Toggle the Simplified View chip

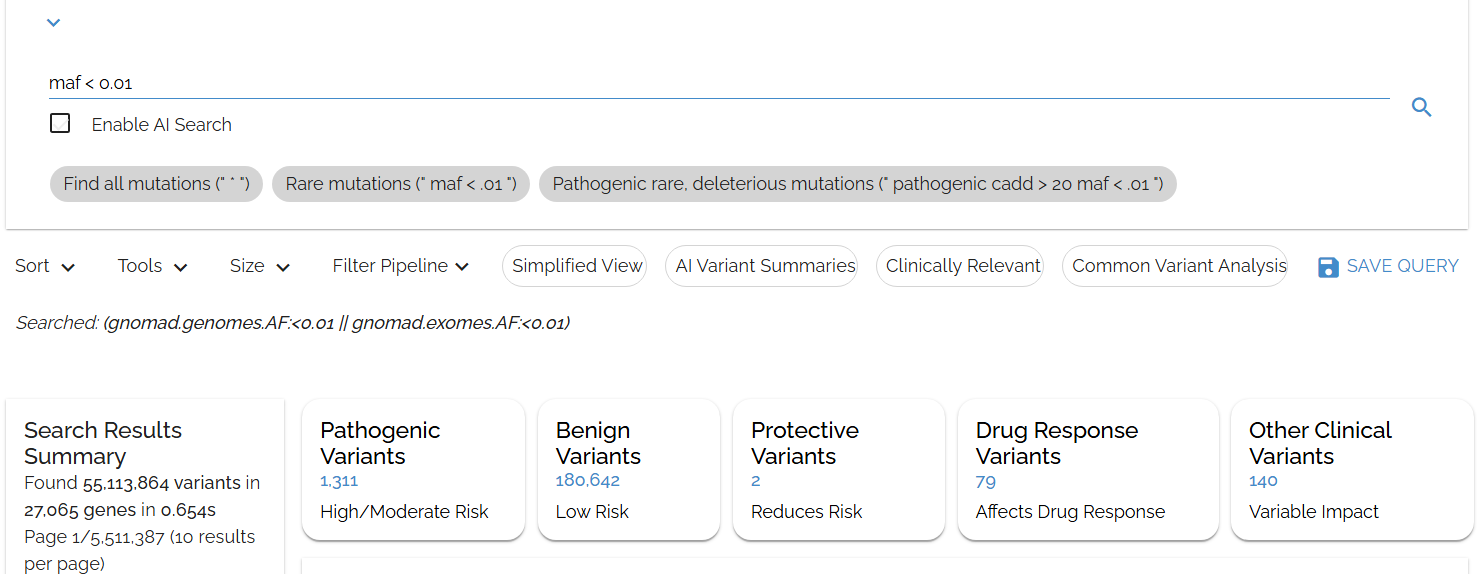(x=577, y=266)
